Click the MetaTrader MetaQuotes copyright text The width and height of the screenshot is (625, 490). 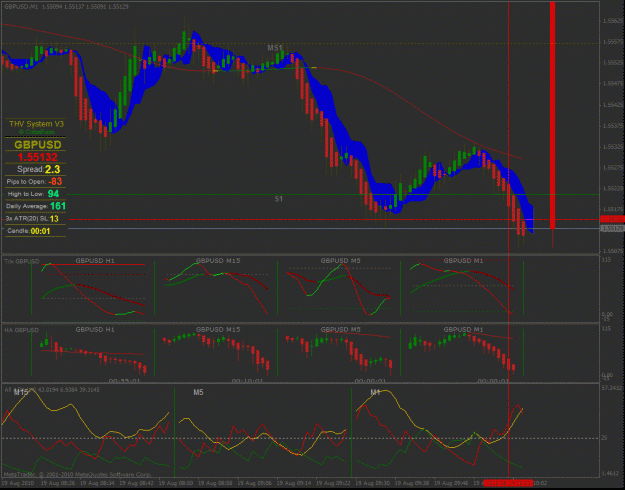[77, 475]
